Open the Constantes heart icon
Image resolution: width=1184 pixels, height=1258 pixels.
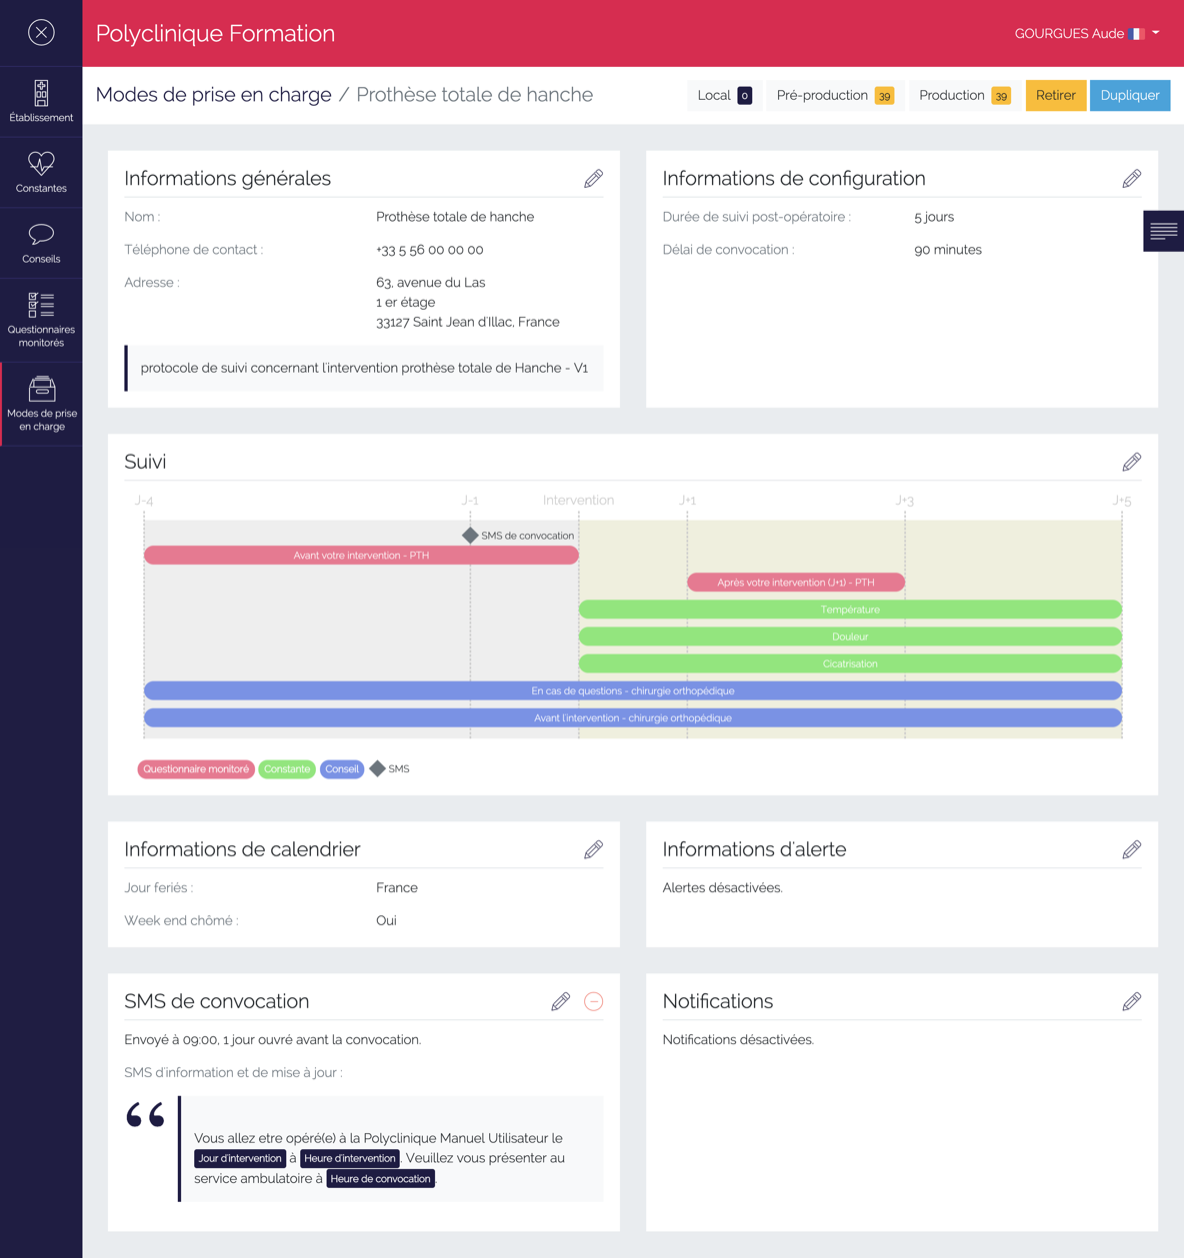click(x=41, y=172)
